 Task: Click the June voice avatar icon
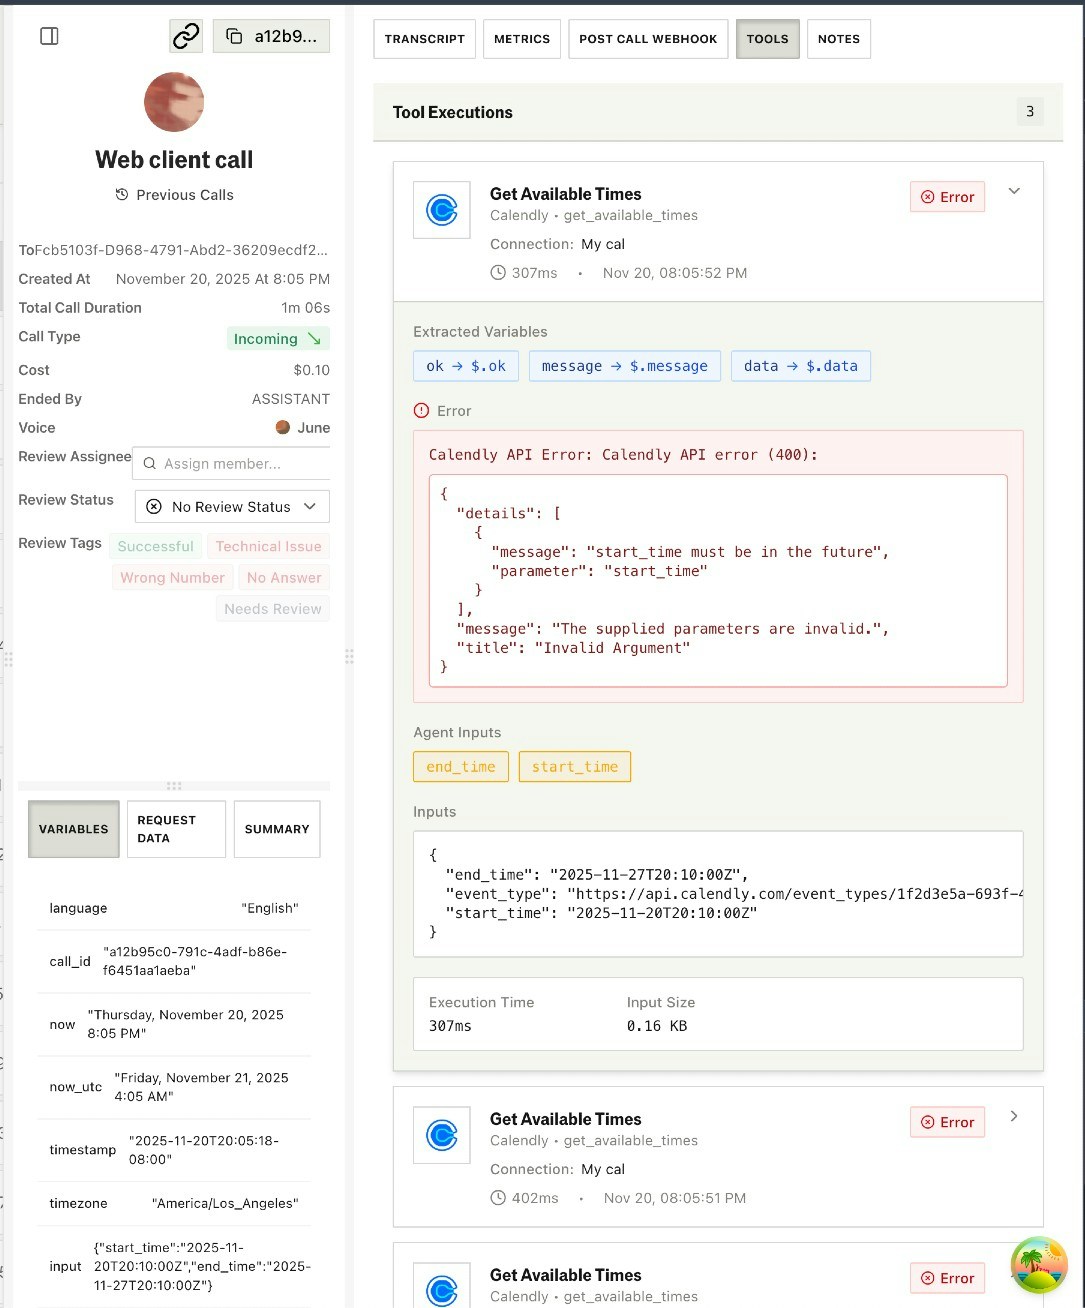283,427
